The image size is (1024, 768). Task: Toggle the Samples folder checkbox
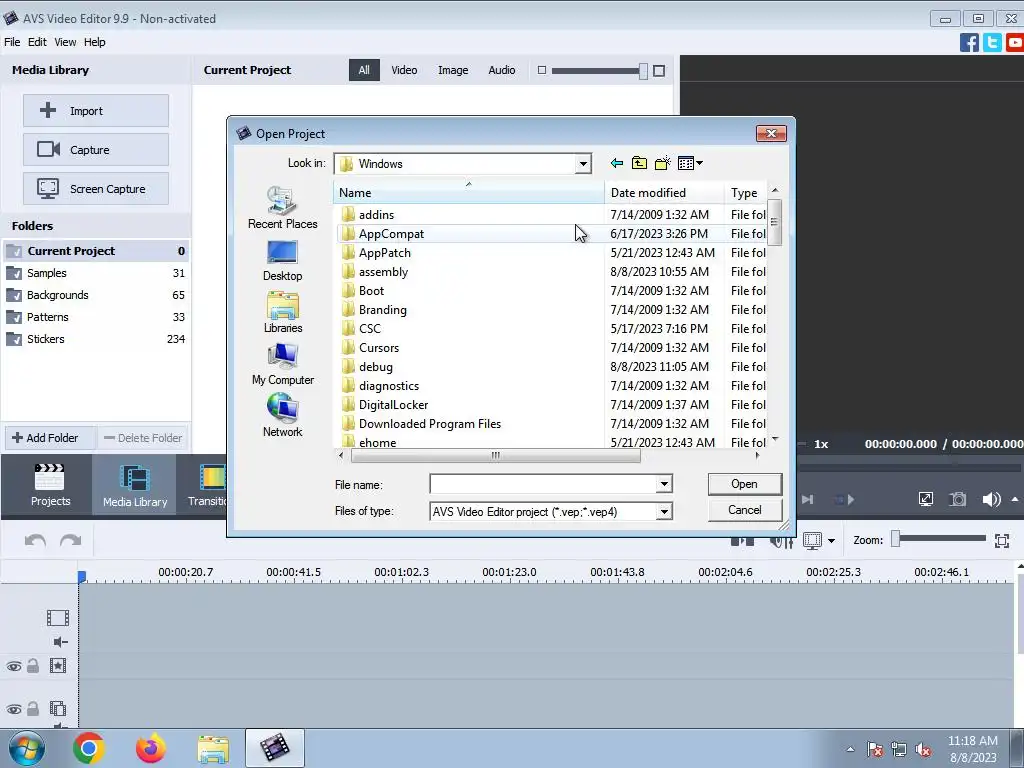click(14, 274)
